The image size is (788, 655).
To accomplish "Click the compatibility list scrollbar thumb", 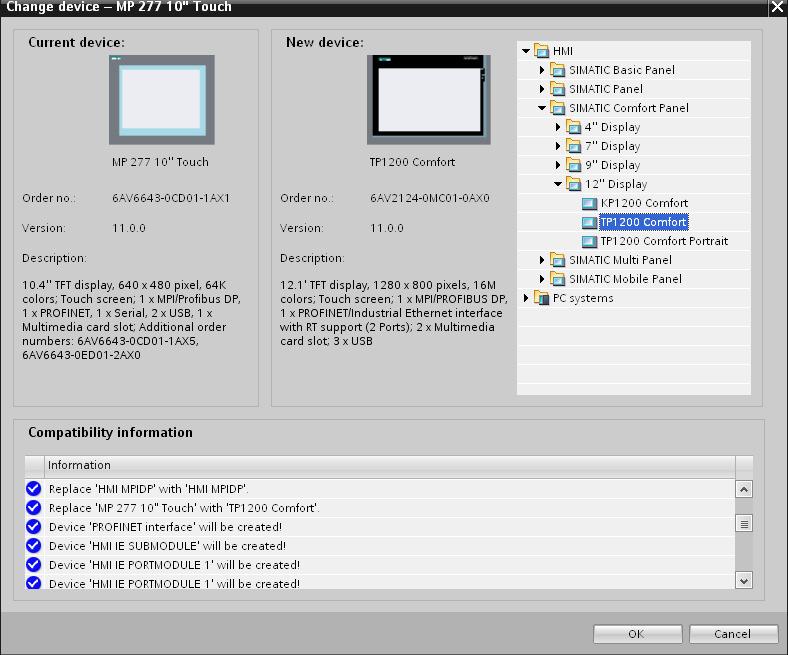I will click(744, 524).
